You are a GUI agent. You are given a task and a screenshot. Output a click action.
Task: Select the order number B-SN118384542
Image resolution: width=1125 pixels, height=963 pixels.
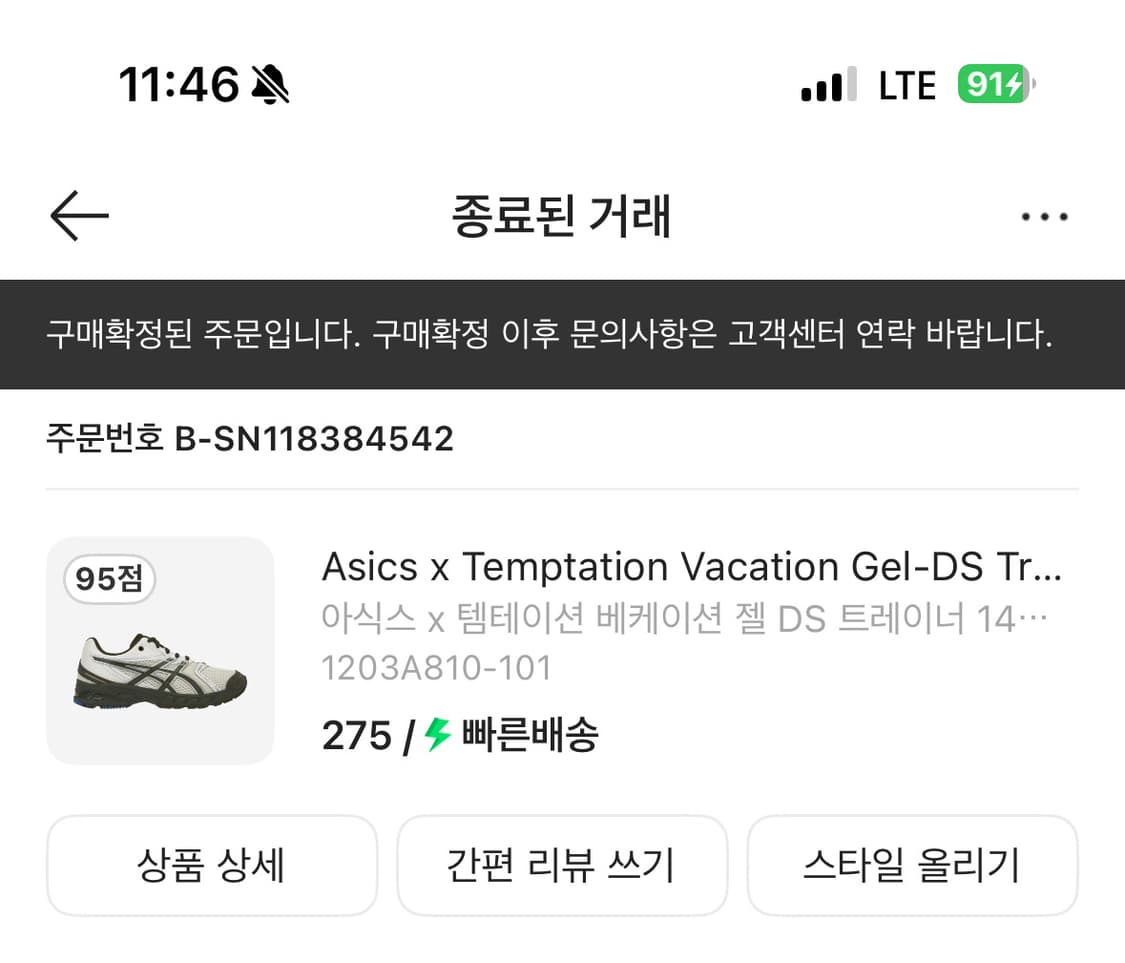(x=249, y=437)
